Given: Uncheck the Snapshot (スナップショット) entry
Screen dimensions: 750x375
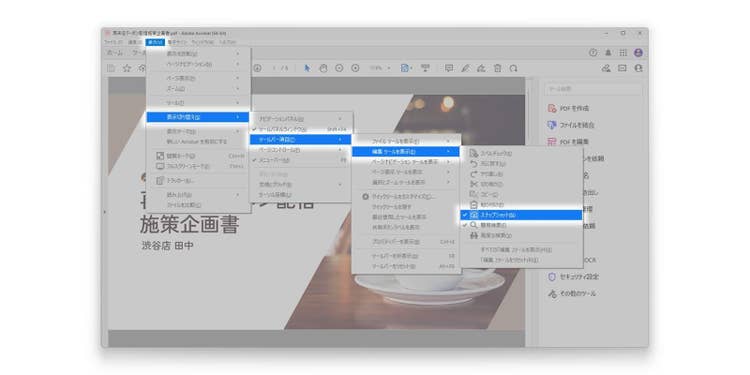Looking at the screenshot, I should 521,215.
